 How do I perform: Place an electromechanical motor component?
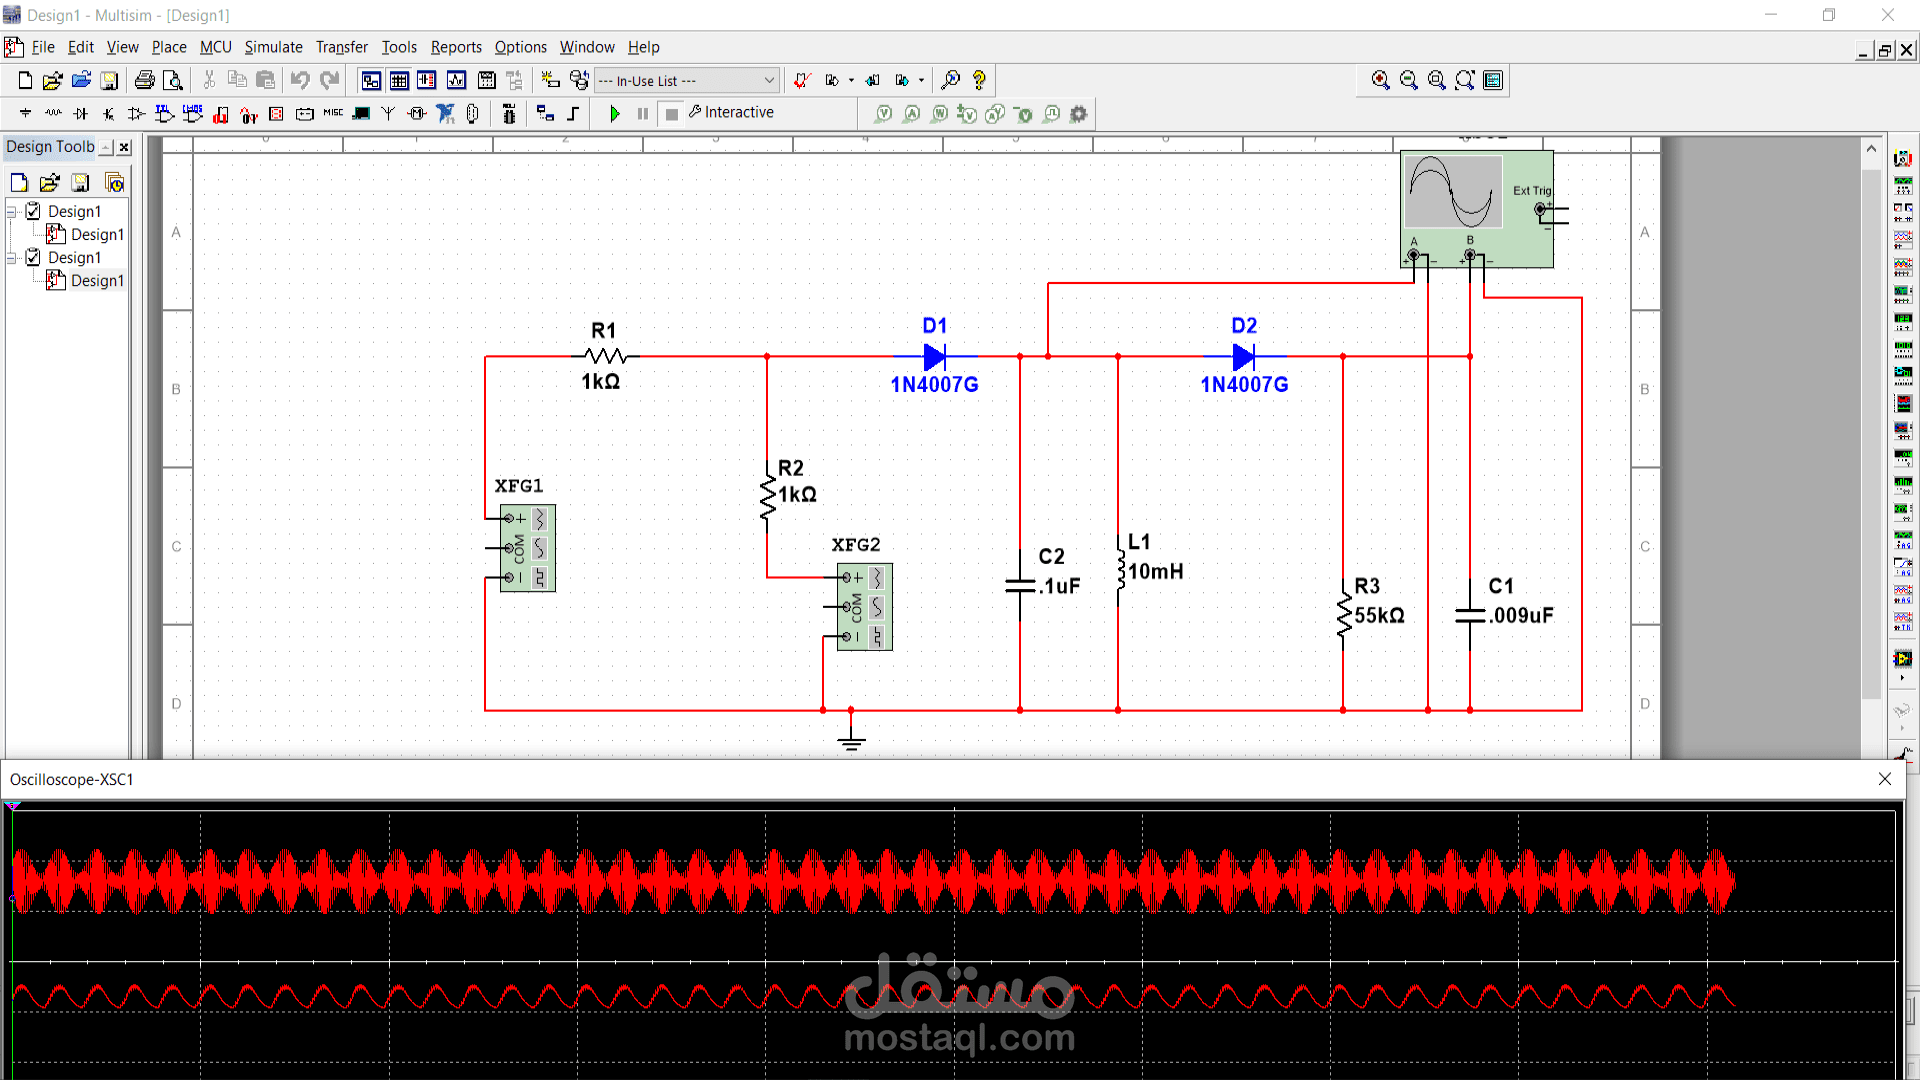417,114
